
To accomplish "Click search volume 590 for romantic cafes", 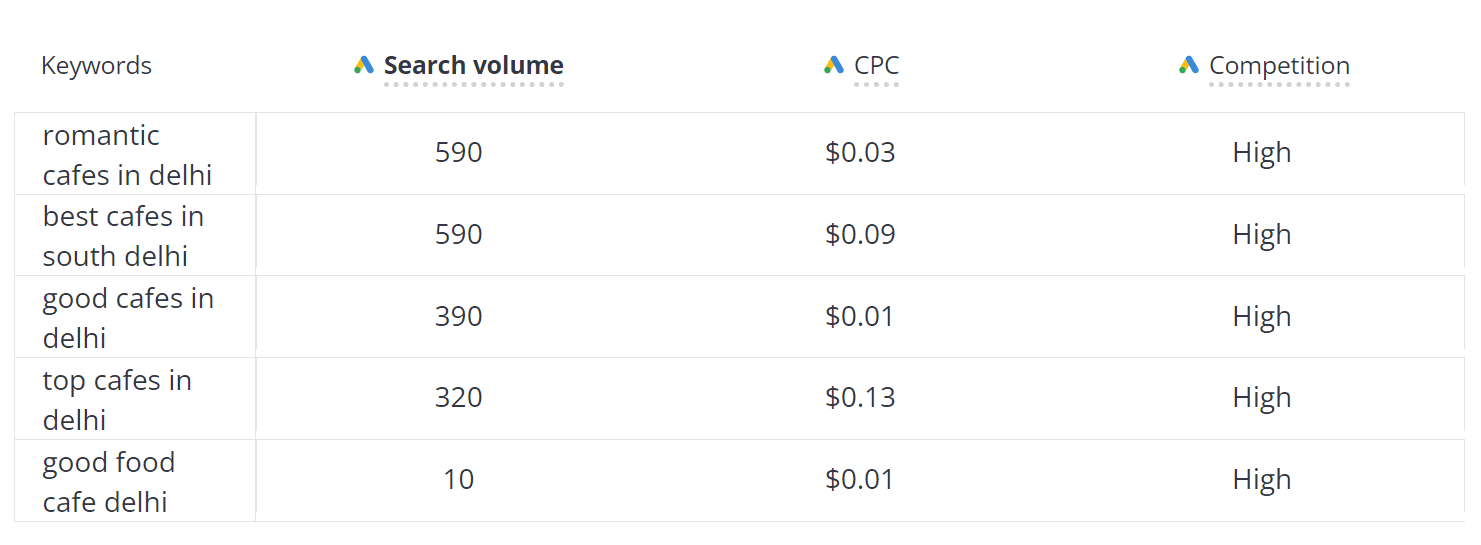I will coord(459,153).
